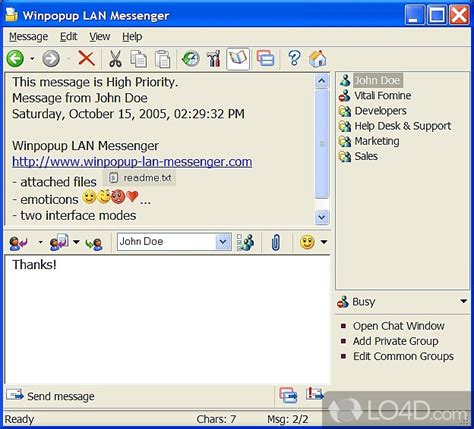
Task: Click Edit Common Groups link
Action: [403, 356]
